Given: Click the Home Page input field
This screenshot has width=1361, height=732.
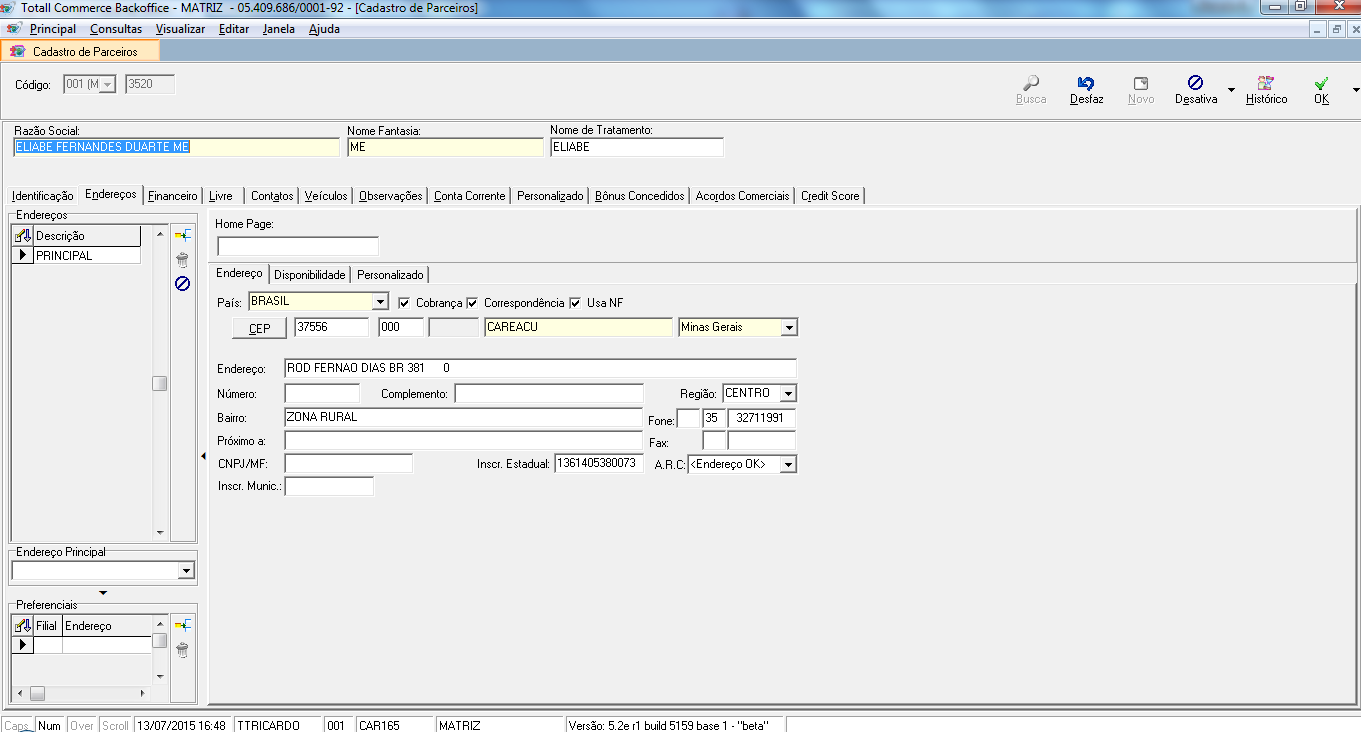Looking at the screenshot, I should (298, 246).
